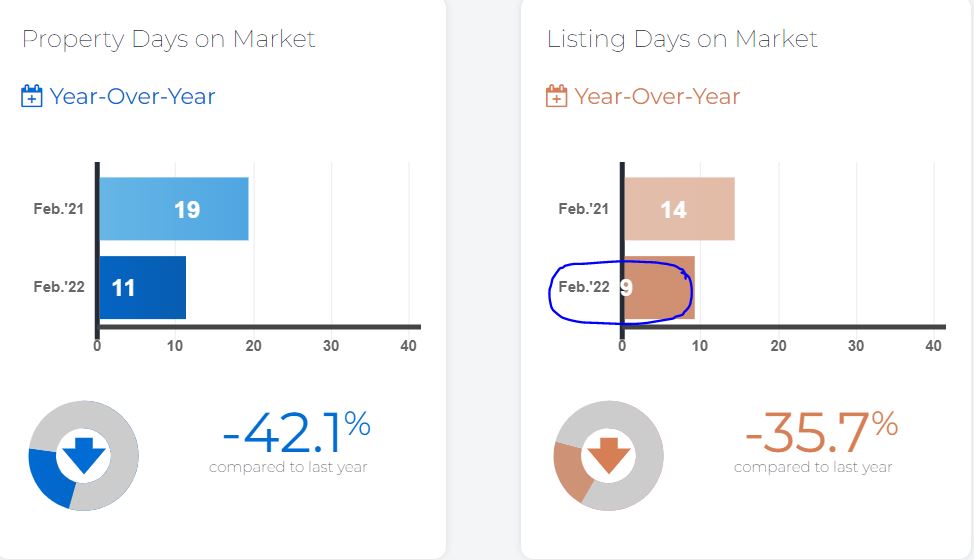Click the Feb.'21 light orange bar showing 14
The height and width of the screenshot is (560, 974).
[x=679, y=209]
